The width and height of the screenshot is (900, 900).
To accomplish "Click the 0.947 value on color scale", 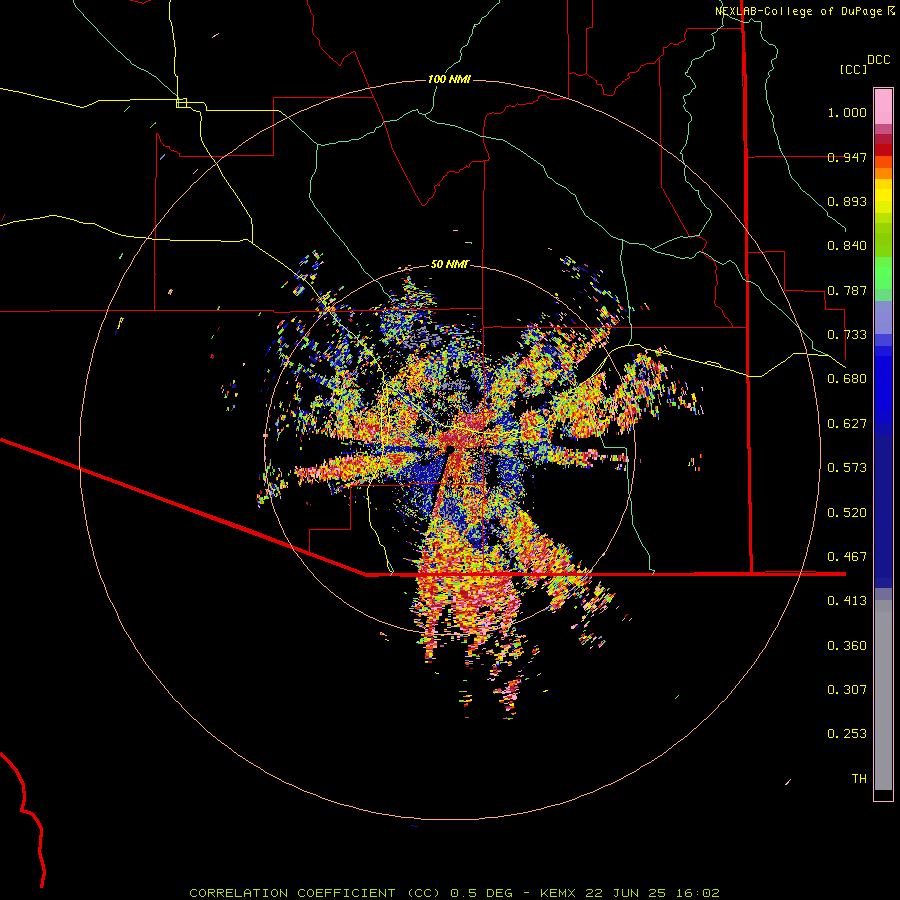I will pyautogui.click(x=847, y=157).
